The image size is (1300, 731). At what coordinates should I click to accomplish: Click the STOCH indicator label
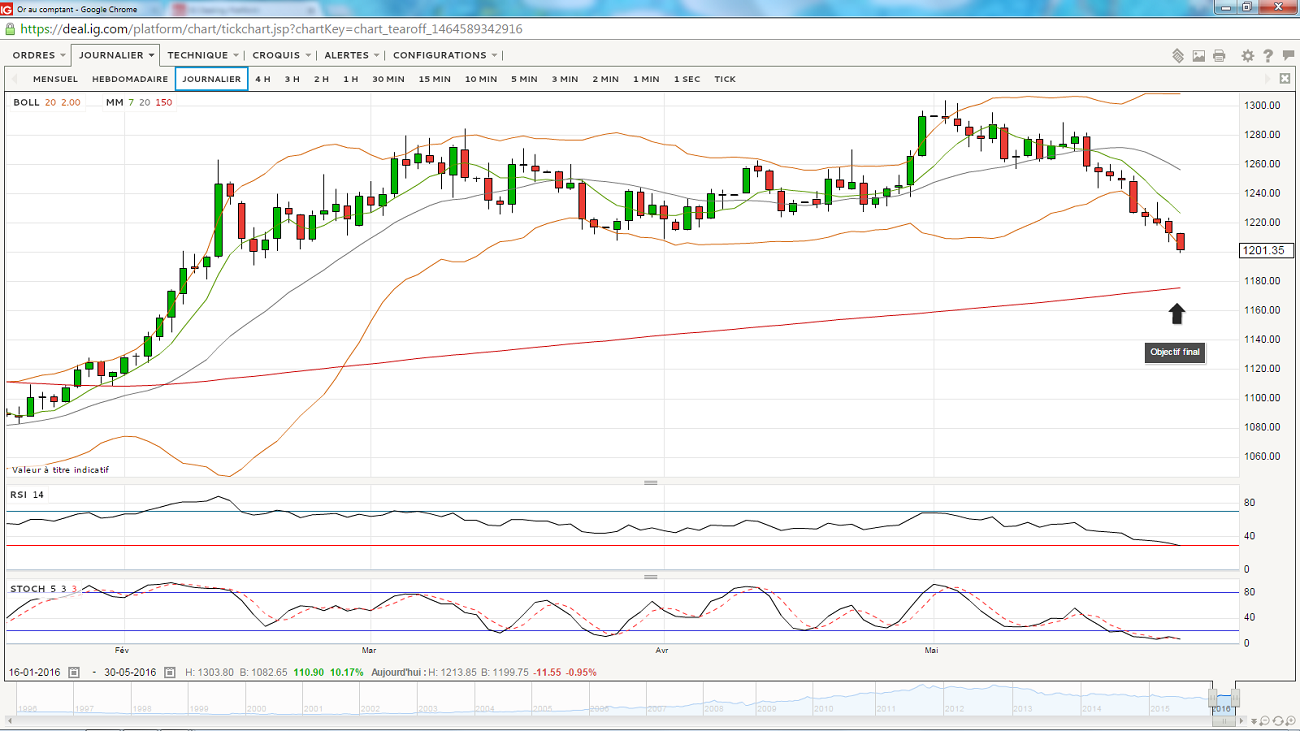point(27,589)
